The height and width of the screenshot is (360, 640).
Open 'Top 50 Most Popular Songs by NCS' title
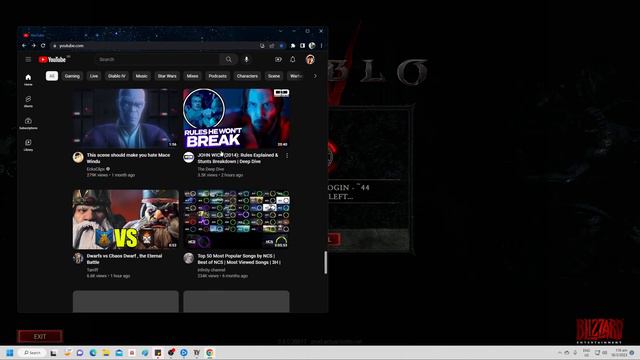239,259
